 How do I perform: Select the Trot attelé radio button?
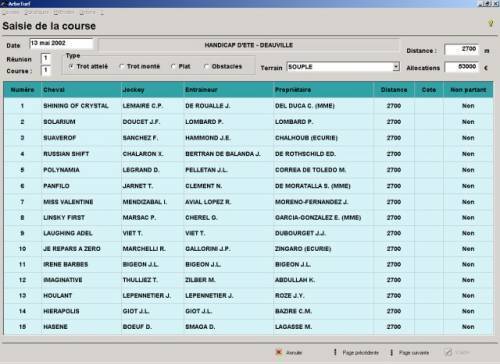[71, 66]
